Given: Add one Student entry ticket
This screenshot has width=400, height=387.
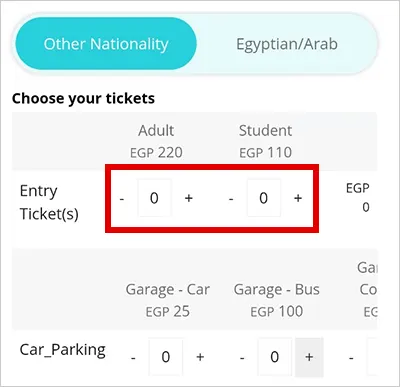Looking at the screenshot, I should pos(298,198).
